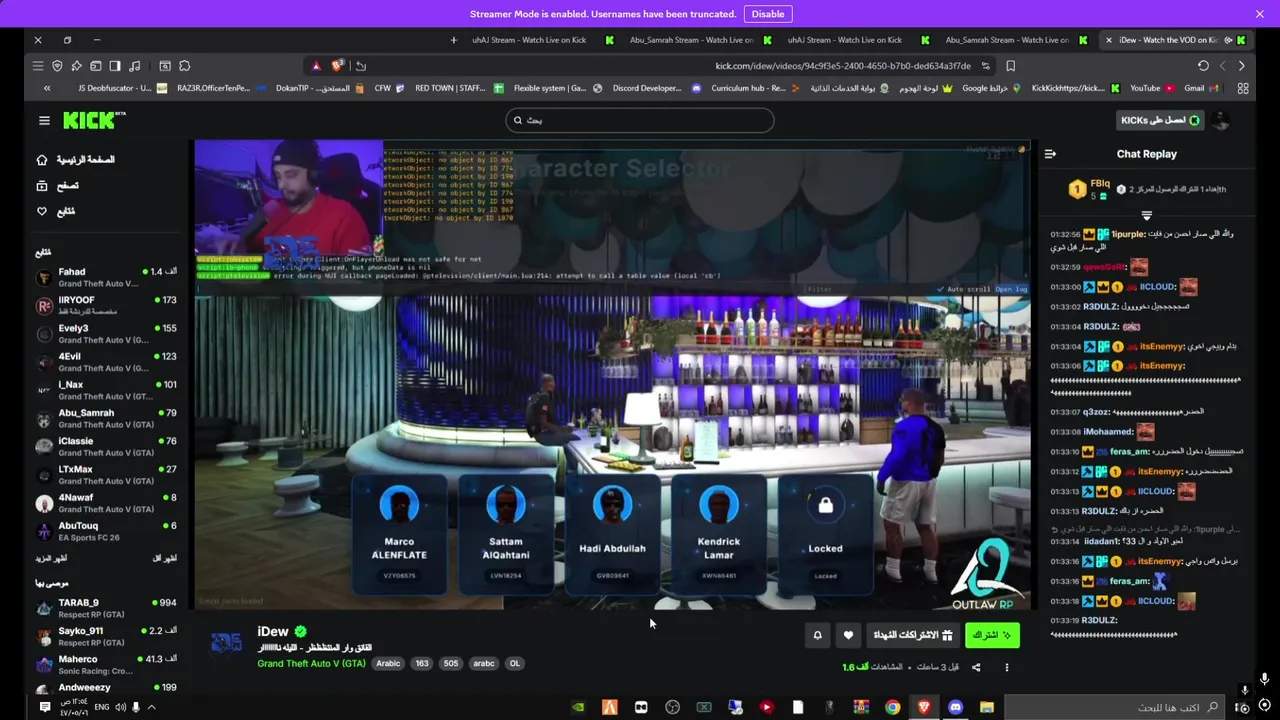
Task: Open AbuTouq channel in the sidebar
Action: (106, 531)
